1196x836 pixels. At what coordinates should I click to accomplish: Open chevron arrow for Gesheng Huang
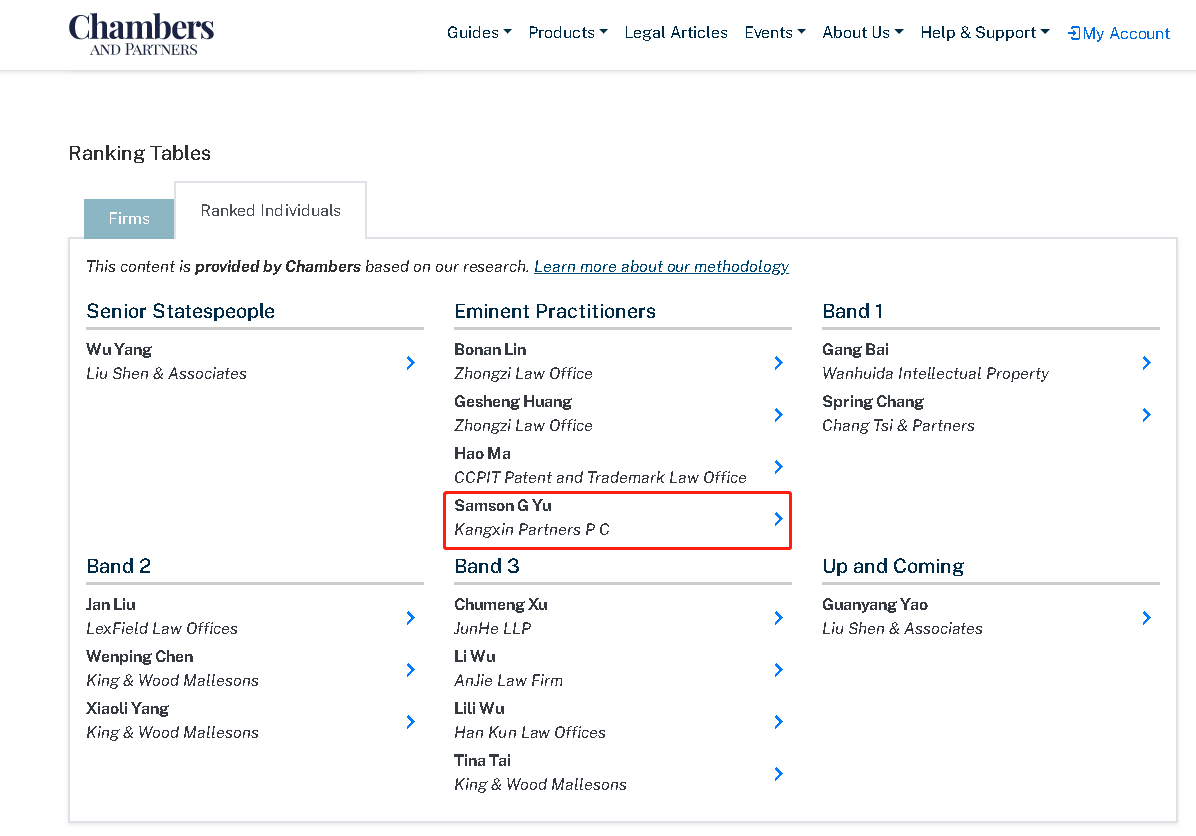778,415
